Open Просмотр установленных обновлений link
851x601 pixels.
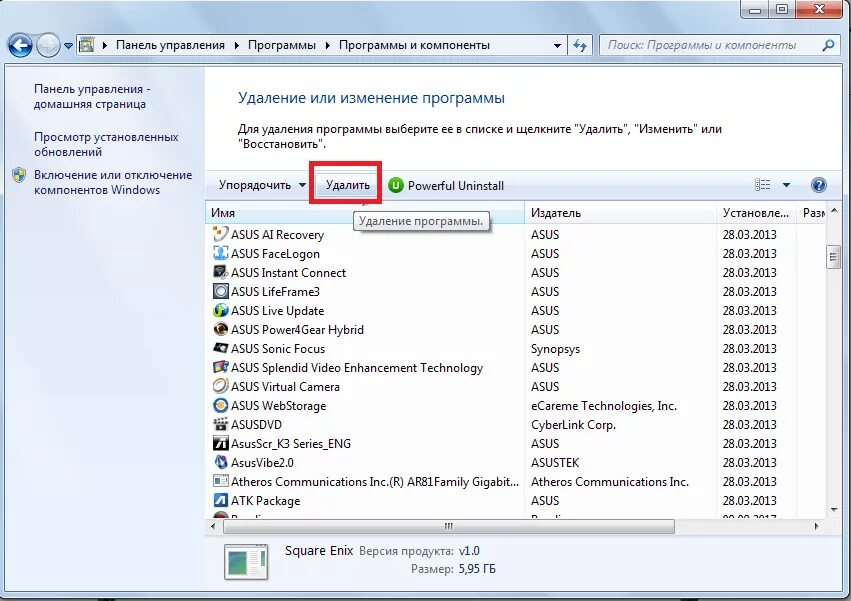[106, 144]
